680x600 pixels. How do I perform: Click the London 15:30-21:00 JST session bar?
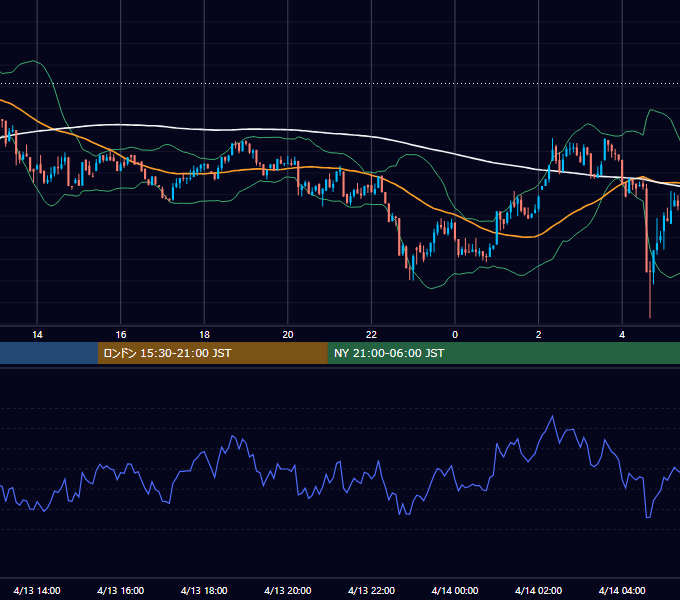(x=212, y=353)
